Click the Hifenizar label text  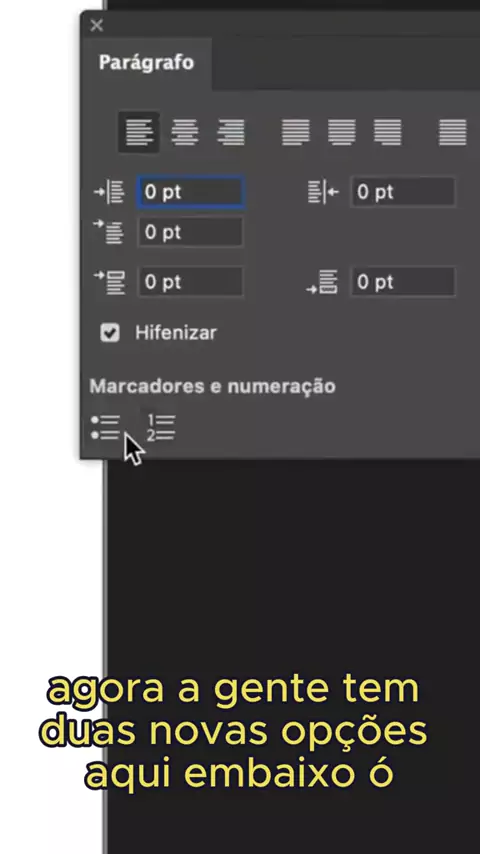[x=176, y=333]
